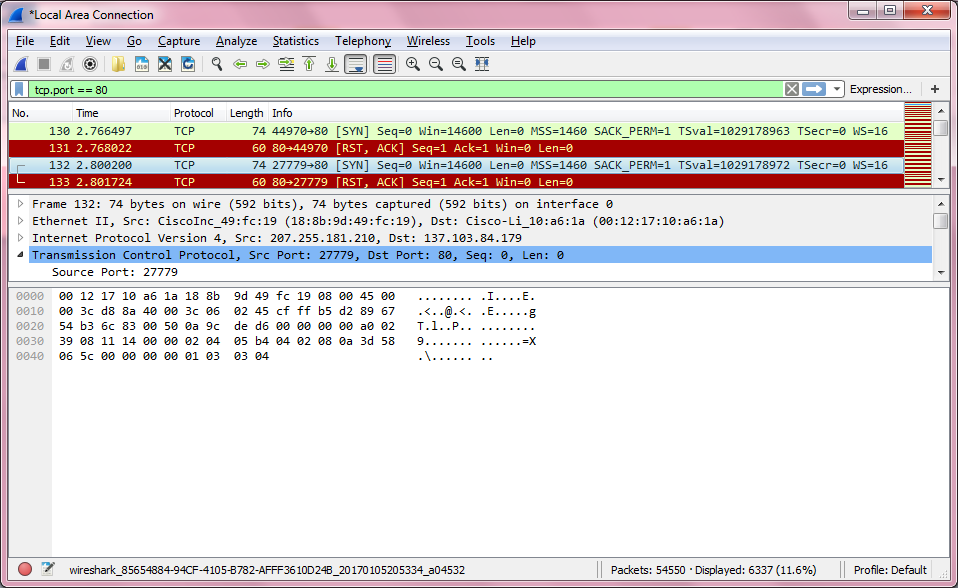Click the capture file name in status bar
This screenshot has width=958, height=588.
pos(267,570)
